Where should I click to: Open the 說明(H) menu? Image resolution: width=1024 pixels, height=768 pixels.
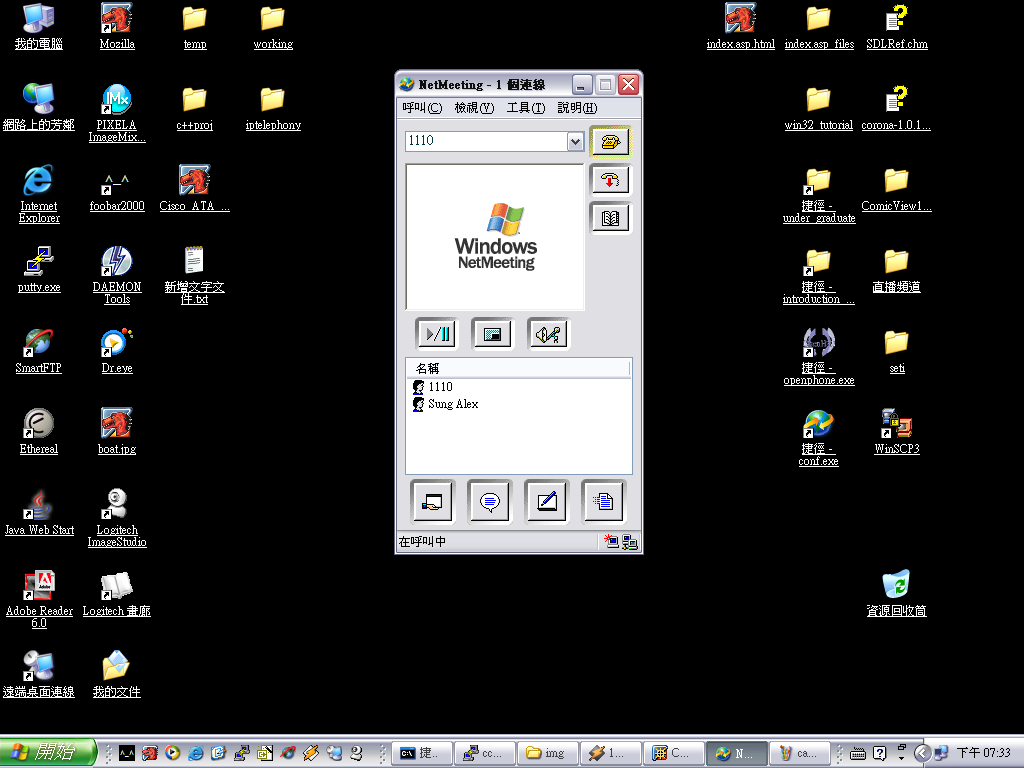(x=577, y=108)
